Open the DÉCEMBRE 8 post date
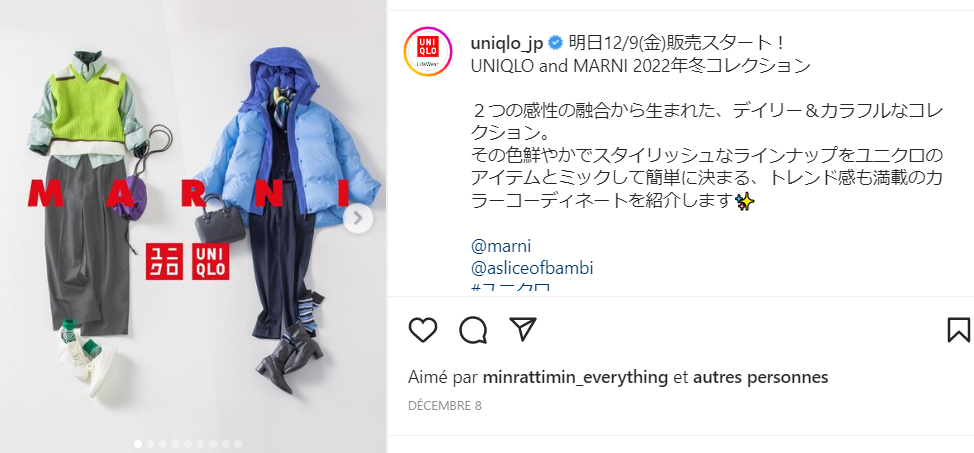The height and width of the screenshot is (453, 974). coord(445,406)
